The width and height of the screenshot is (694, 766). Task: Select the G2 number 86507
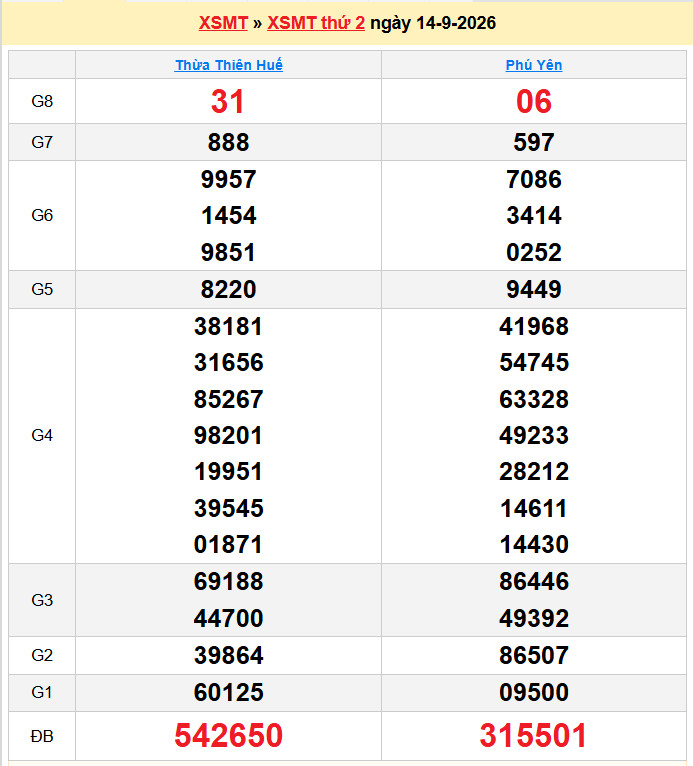point(534,655)
